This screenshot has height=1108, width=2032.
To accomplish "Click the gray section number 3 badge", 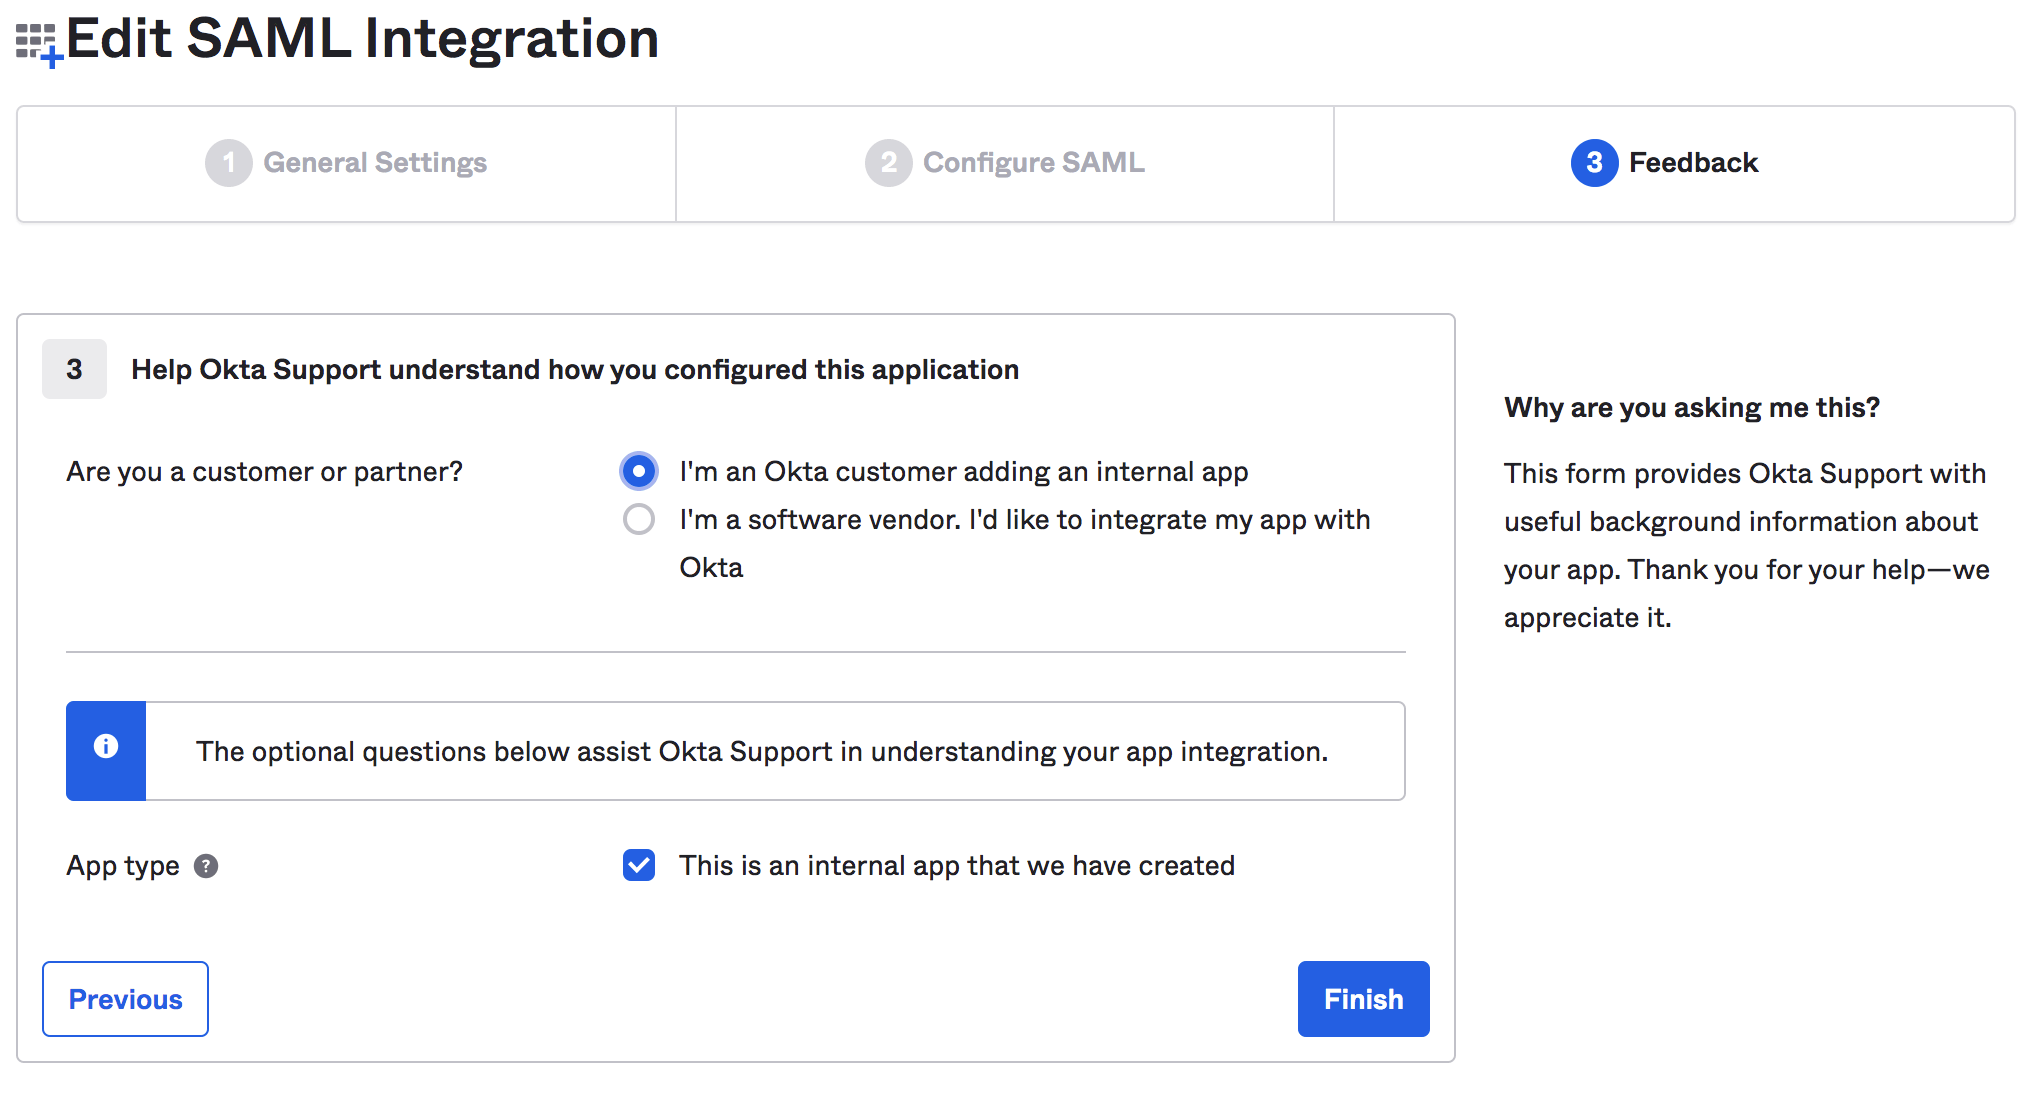I will pos(74,370).
